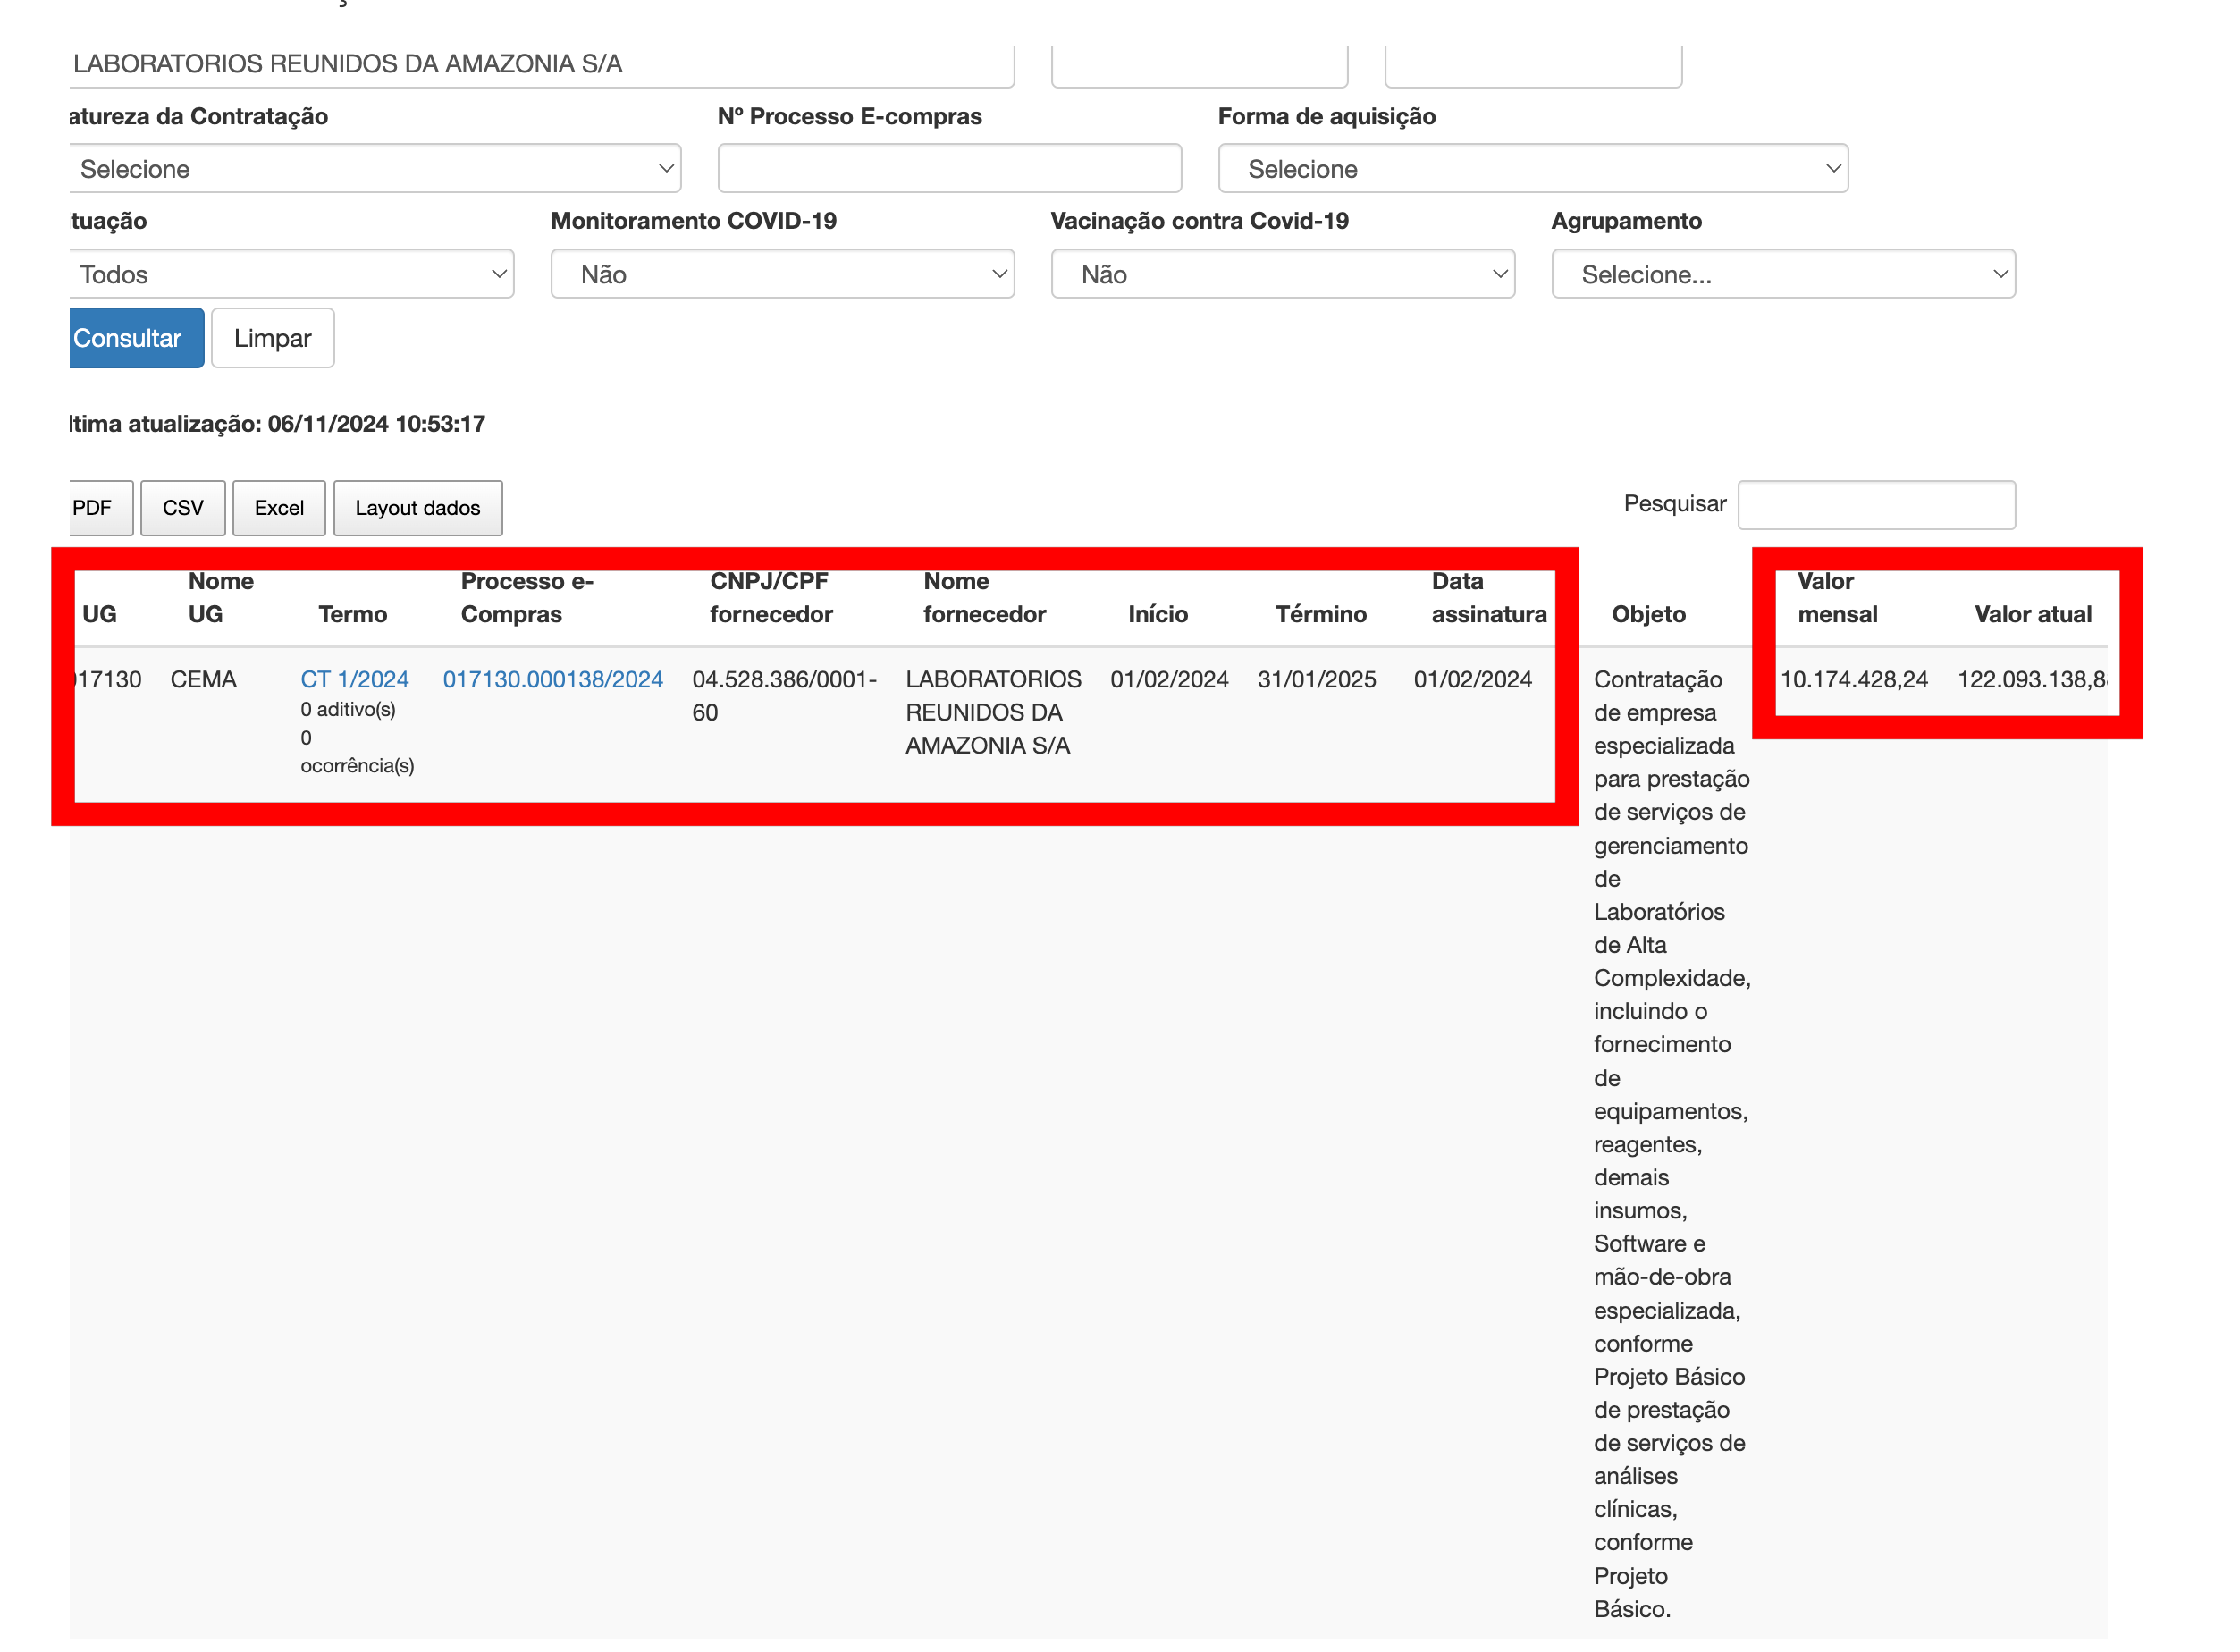Image resolution: width=2240 pixels, height=1652 pixels.
Task: Click the Pesquisar search field
Action: [x=1878, y=505]
